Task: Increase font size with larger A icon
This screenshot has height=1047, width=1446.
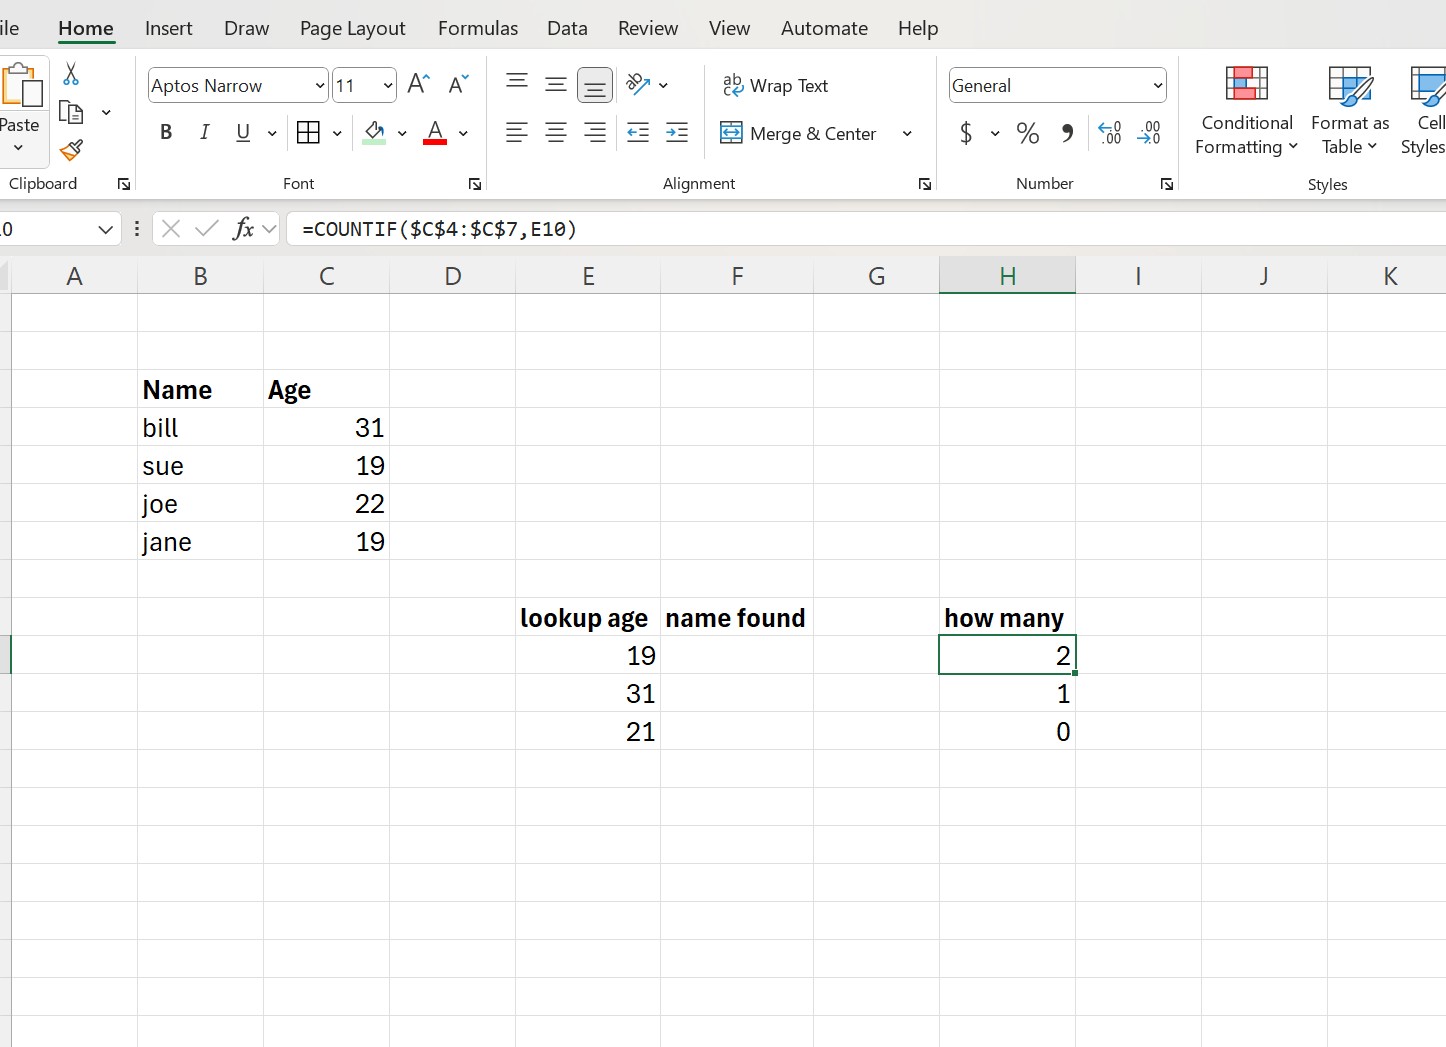Action: pos(419,85)
